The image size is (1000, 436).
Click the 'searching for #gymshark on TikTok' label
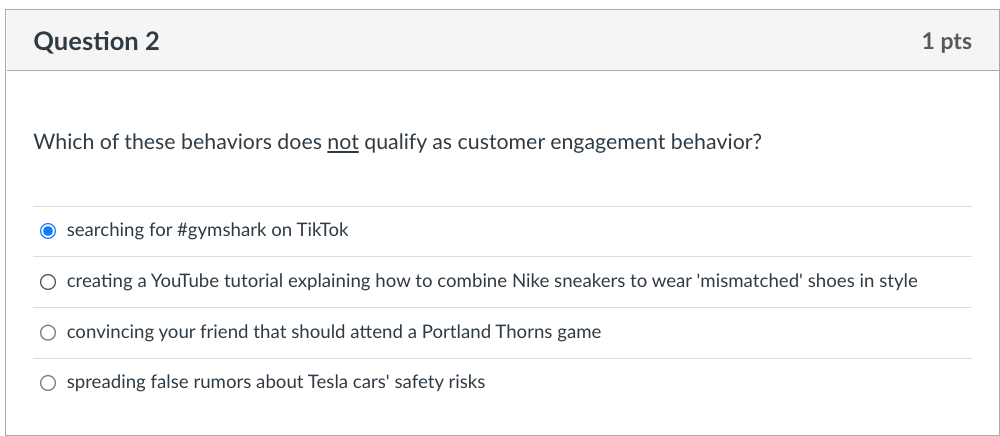coord(207,231)
